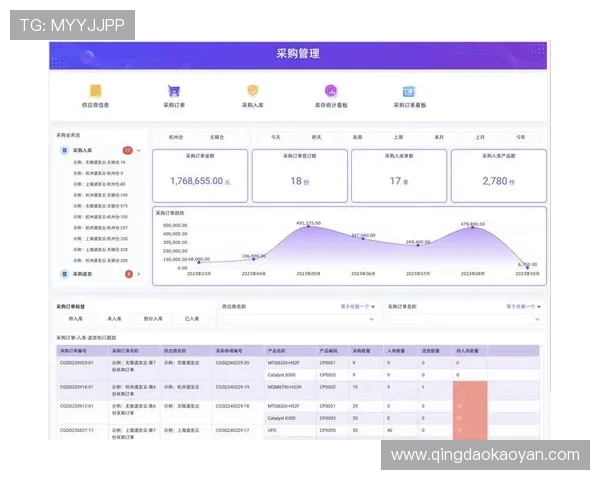The width and height of the screenshot is (600, 480).
Task: Click the 106,000.00 data point for 2023年04月
Action: tap(254, 260)
